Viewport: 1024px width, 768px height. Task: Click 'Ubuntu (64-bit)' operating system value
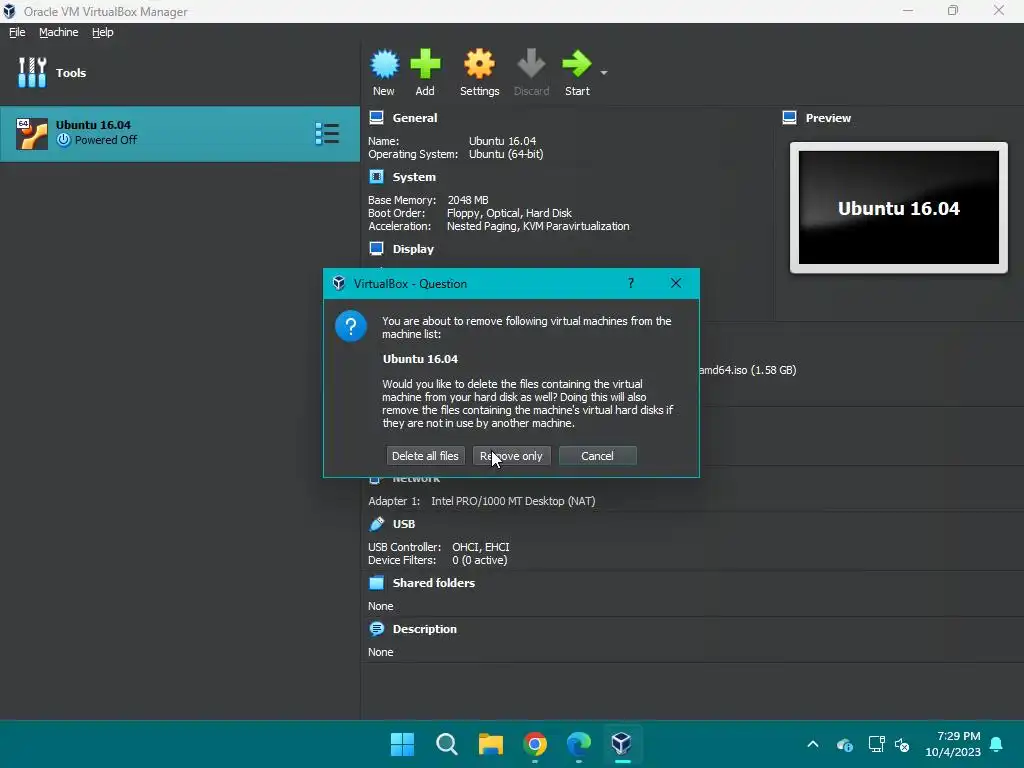506,154
